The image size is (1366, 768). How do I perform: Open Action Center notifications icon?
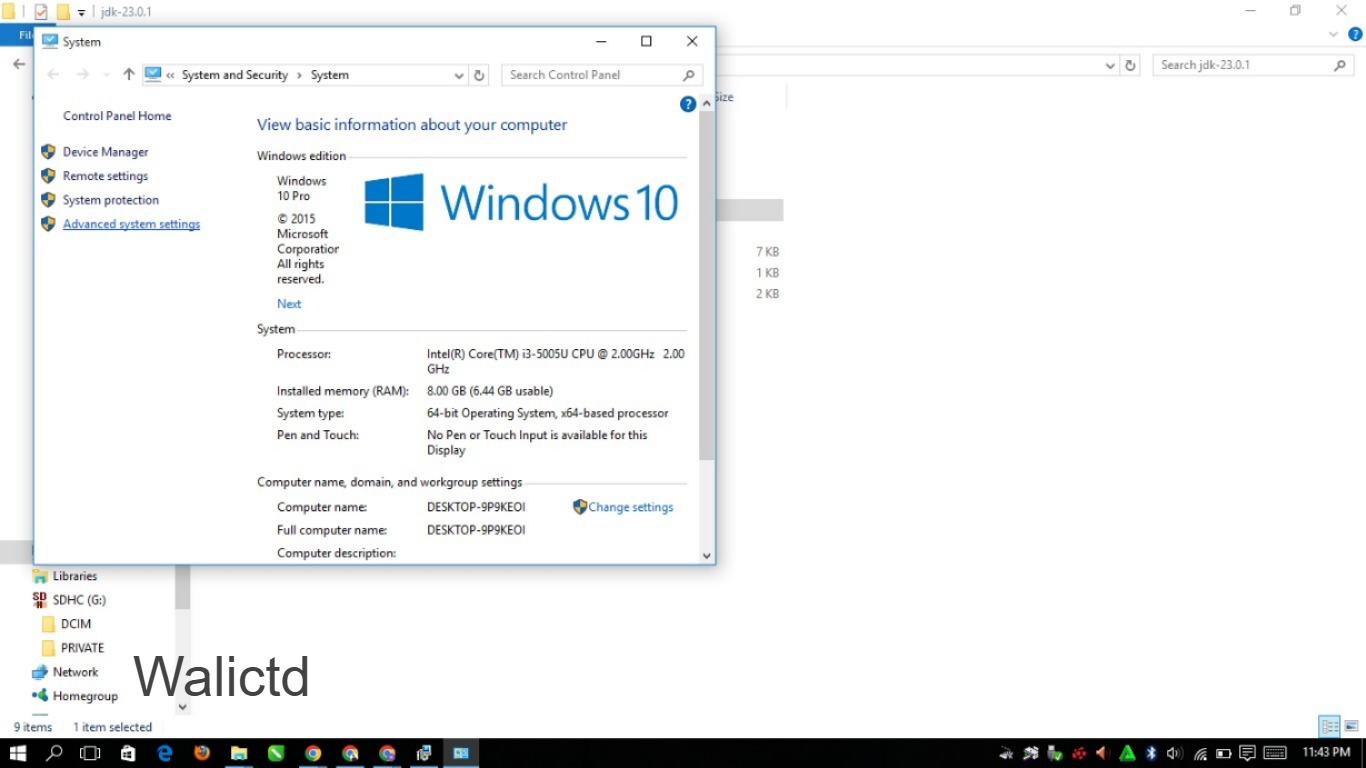[1247, 753]
